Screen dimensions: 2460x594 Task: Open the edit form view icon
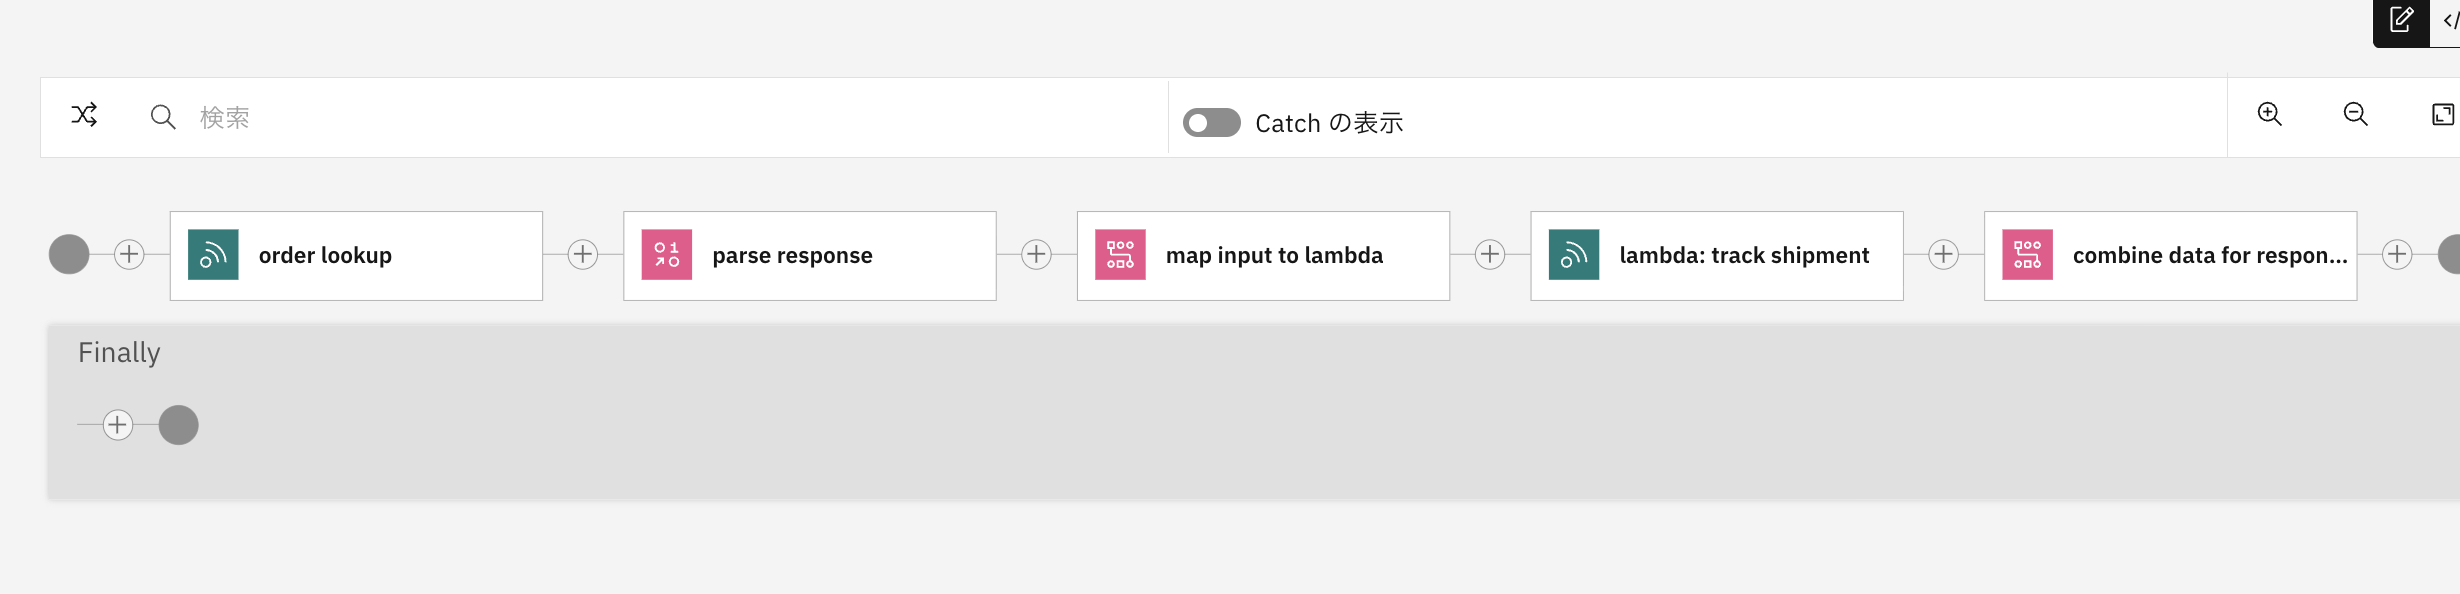click(2401, 20)
